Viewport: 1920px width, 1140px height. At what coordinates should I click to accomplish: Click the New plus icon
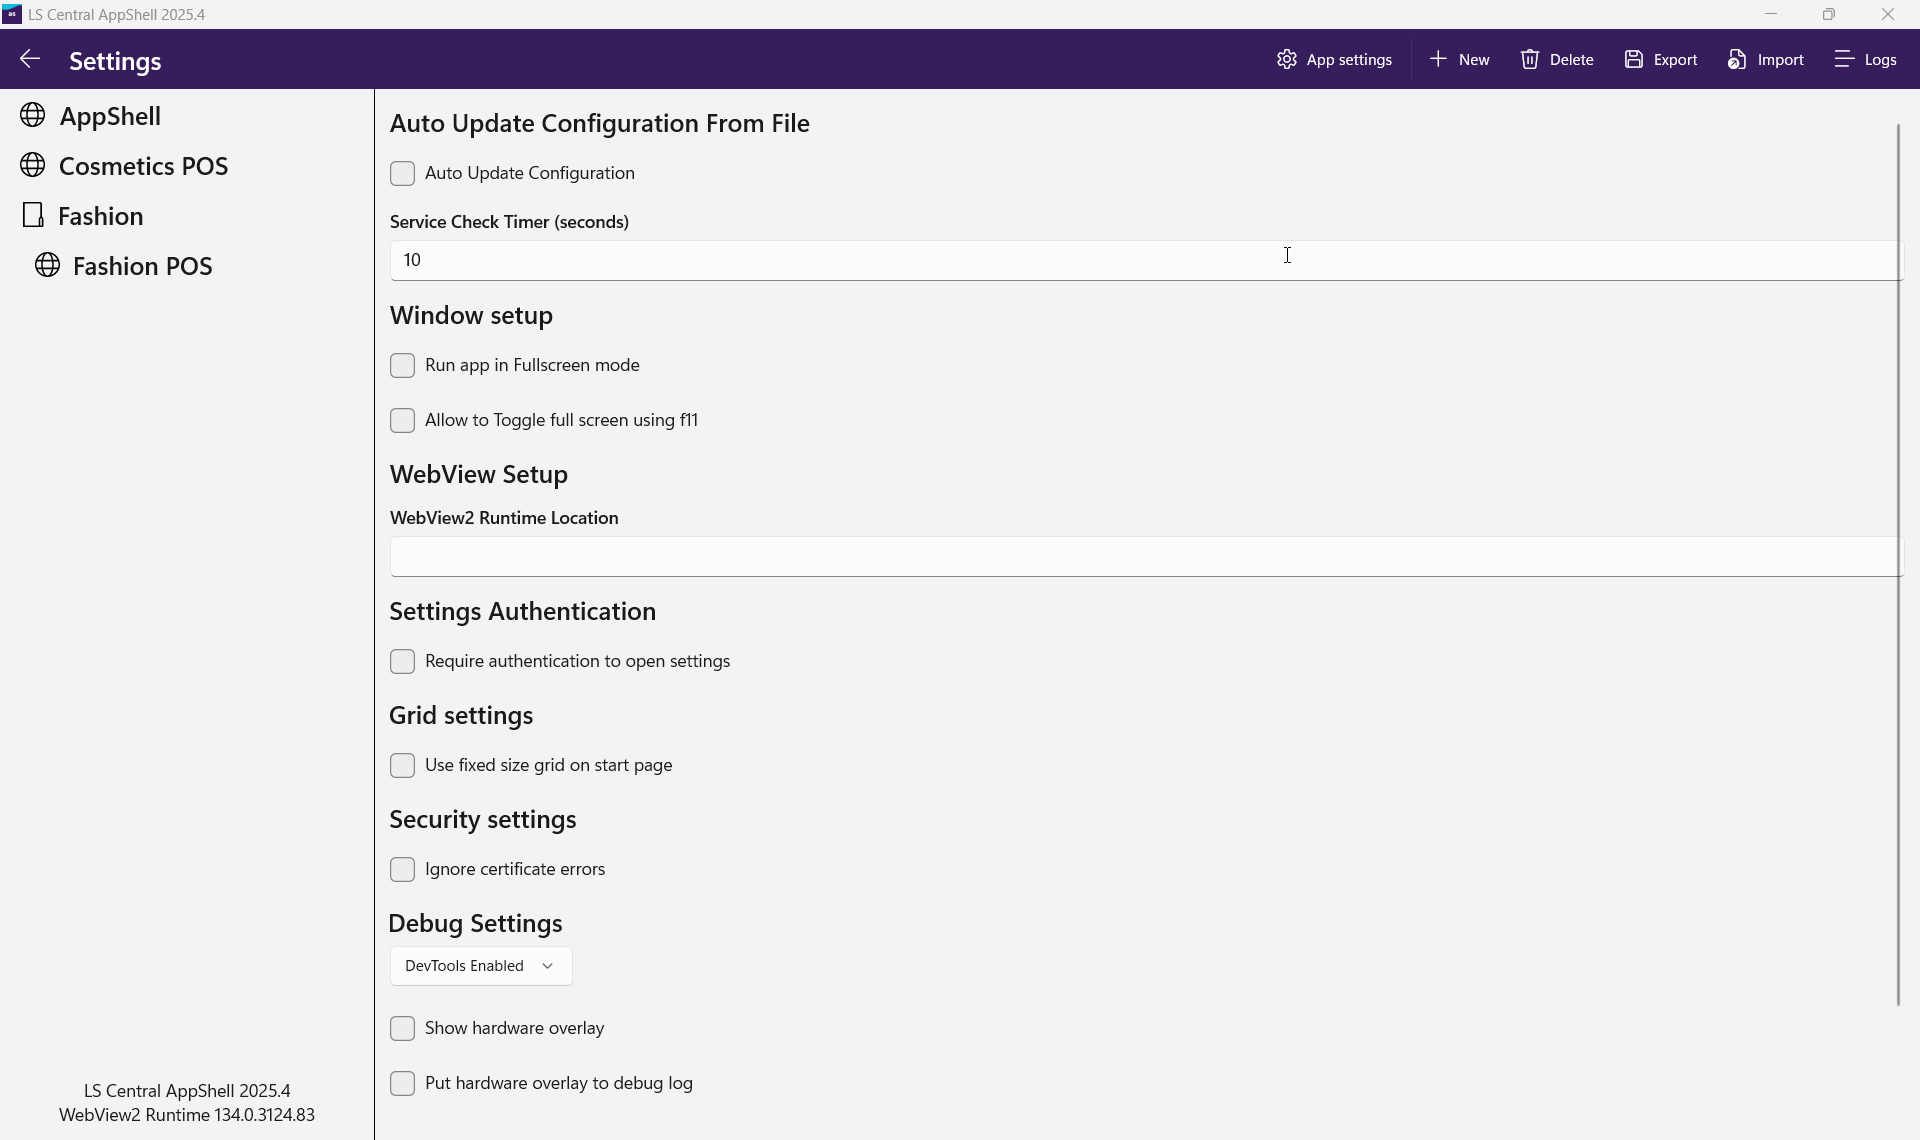point(1438,60)
